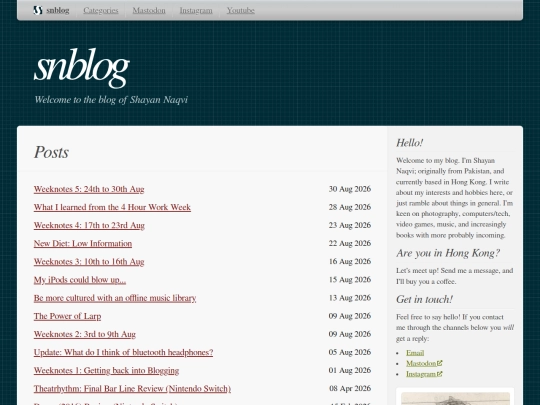Select the date text 23 Aug 2026
This screenshot has width=540, height=405.
coord(350,225)
